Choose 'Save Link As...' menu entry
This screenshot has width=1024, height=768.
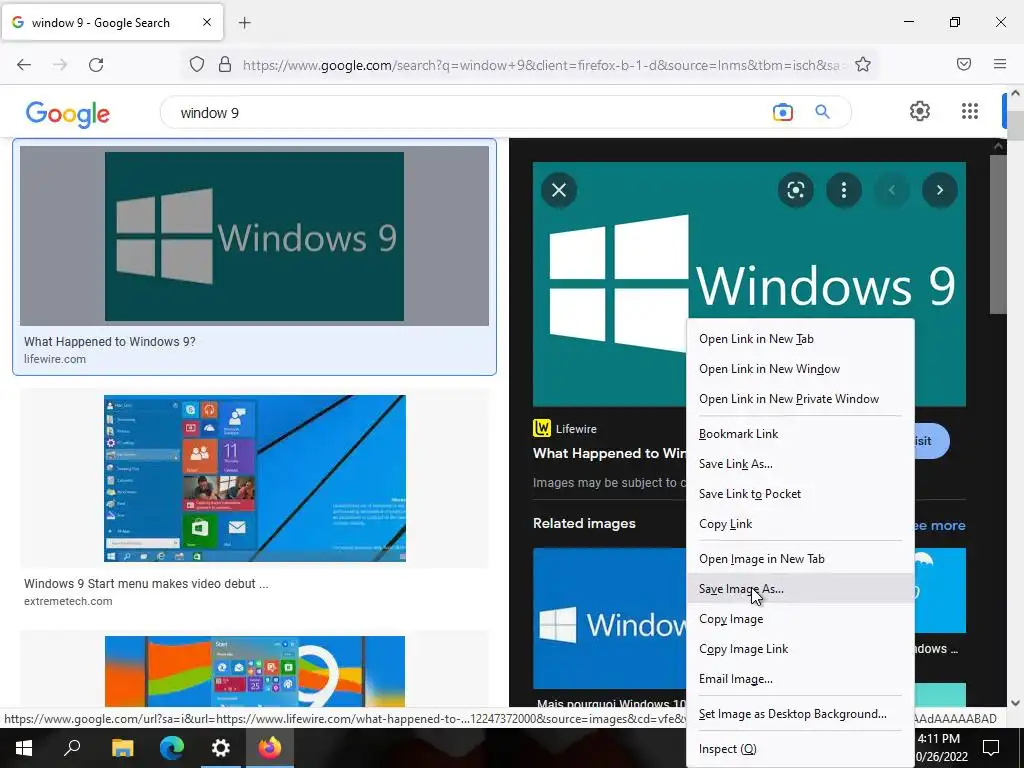800,464
